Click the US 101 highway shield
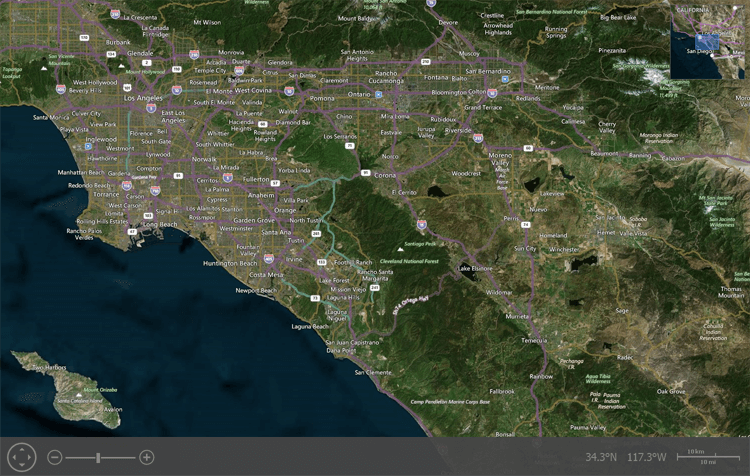The image size is (750, 476). click(127, 88)
